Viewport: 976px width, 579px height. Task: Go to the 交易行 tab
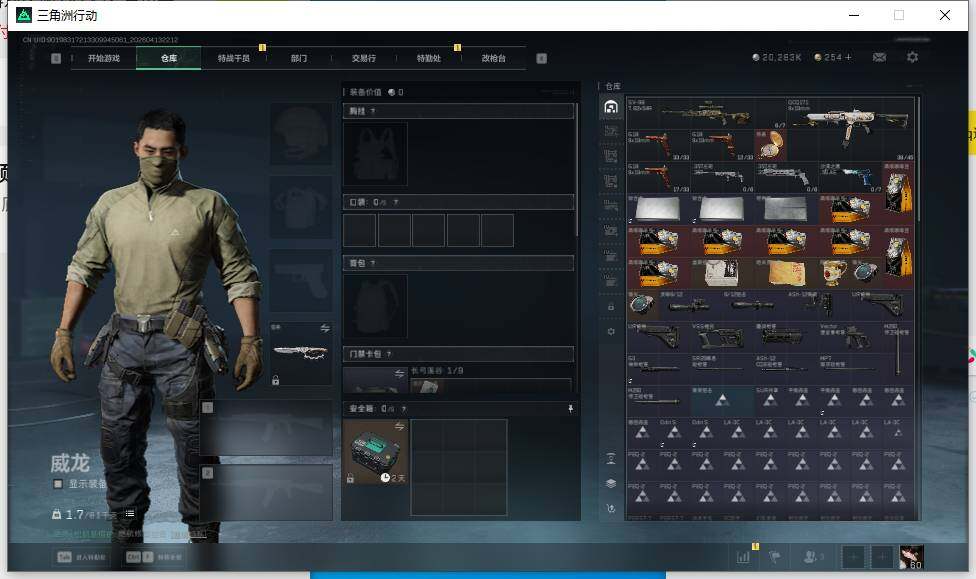(x=364, y=59)
